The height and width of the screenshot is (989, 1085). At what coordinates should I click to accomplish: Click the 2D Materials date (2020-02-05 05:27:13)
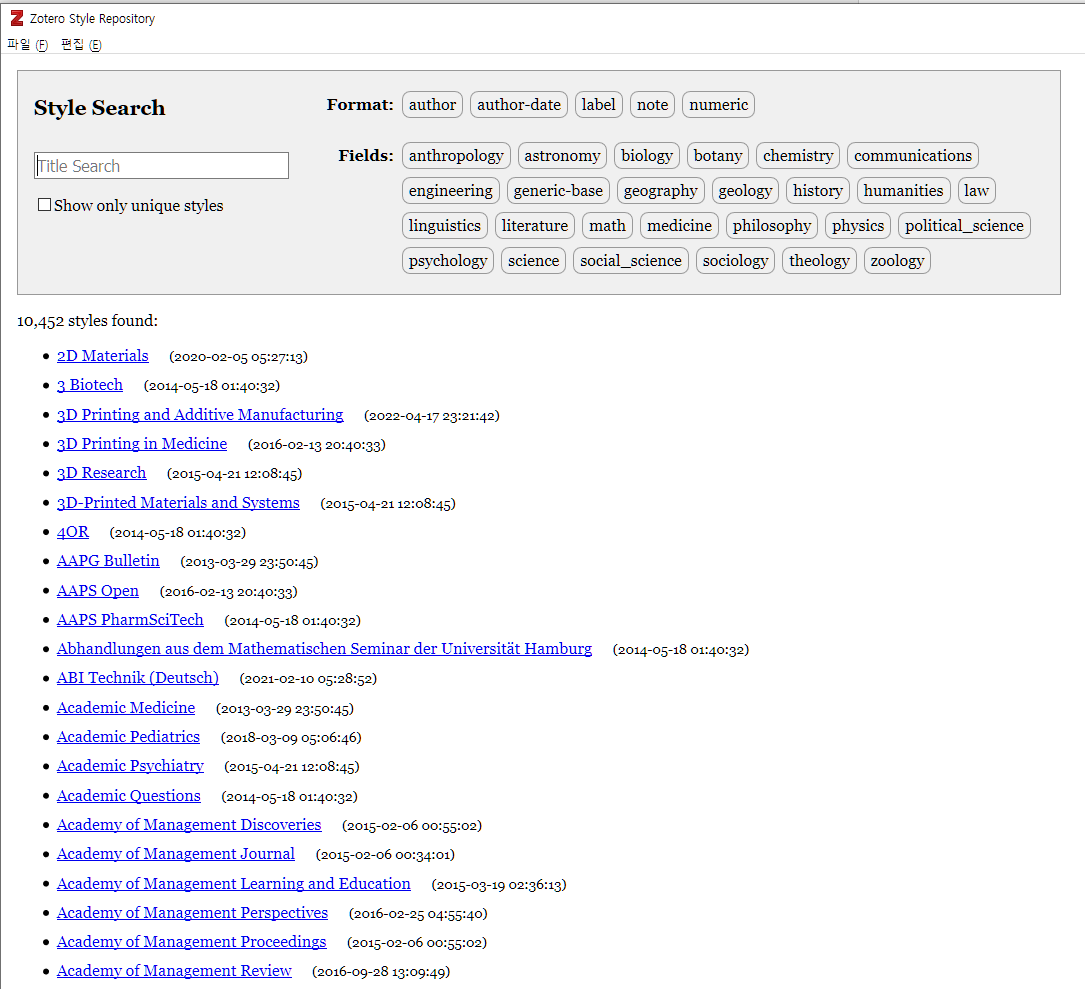(239, 356)
